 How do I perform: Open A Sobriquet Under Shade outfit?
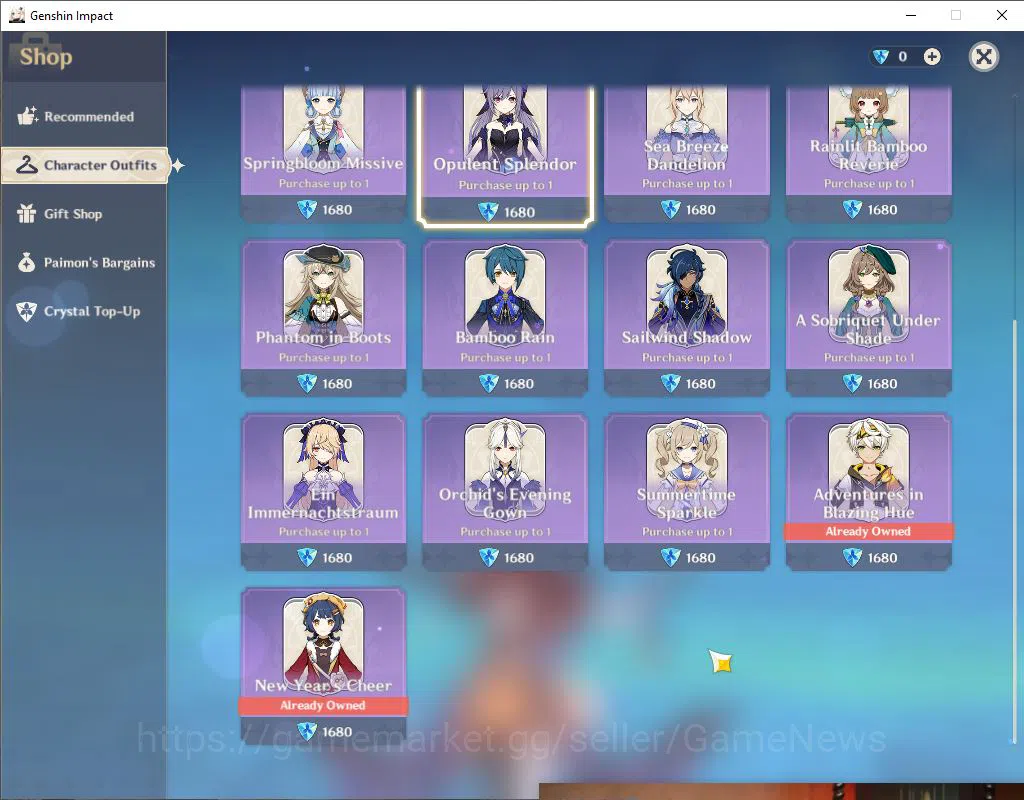[x=868, y=318]
